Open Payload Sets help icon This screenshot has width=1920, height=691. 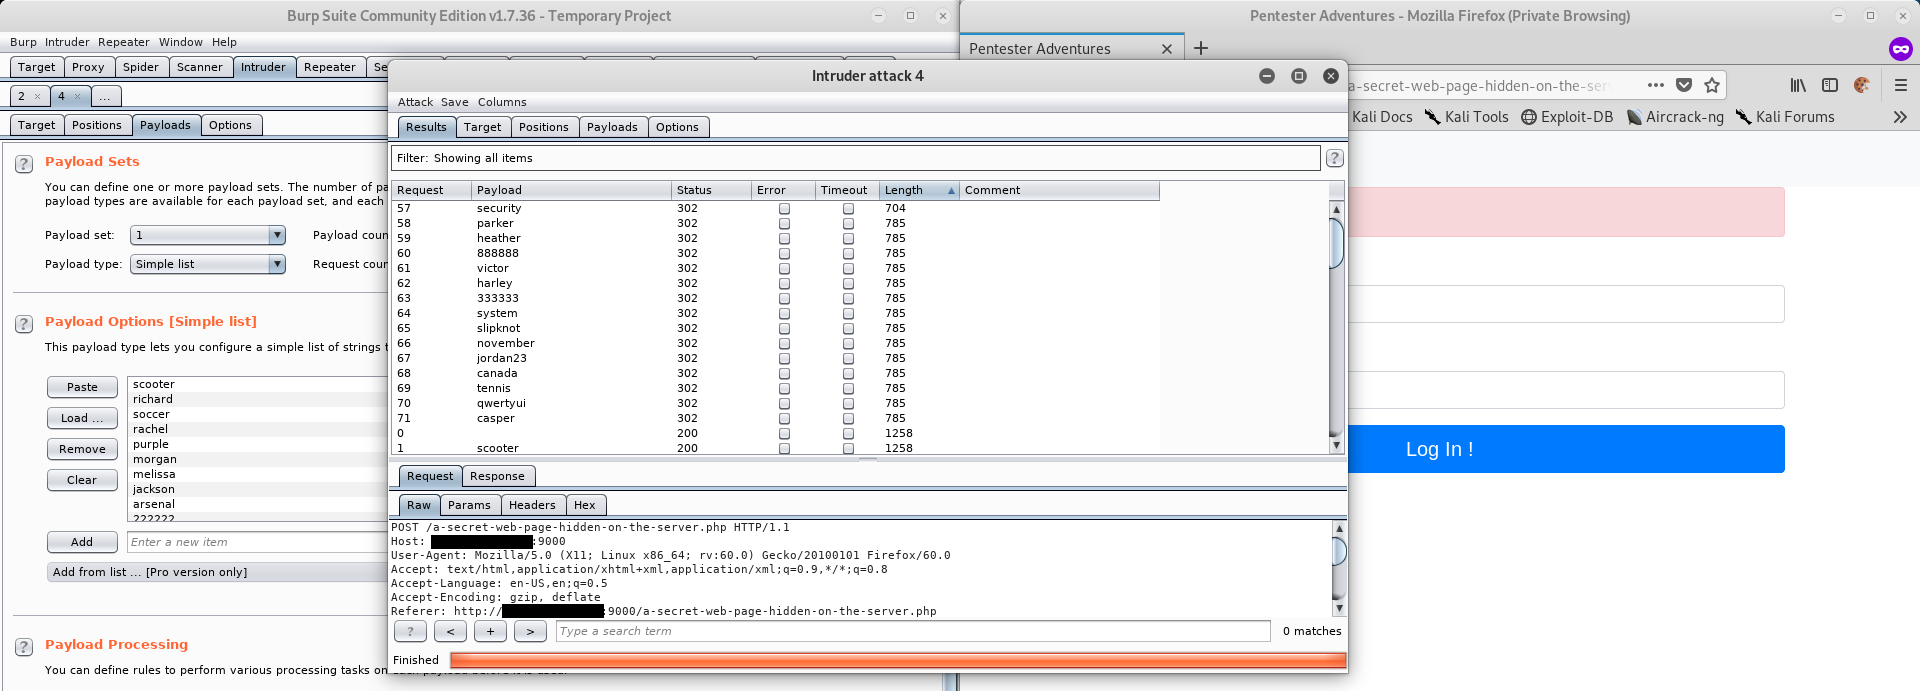[x=24, y=164]
